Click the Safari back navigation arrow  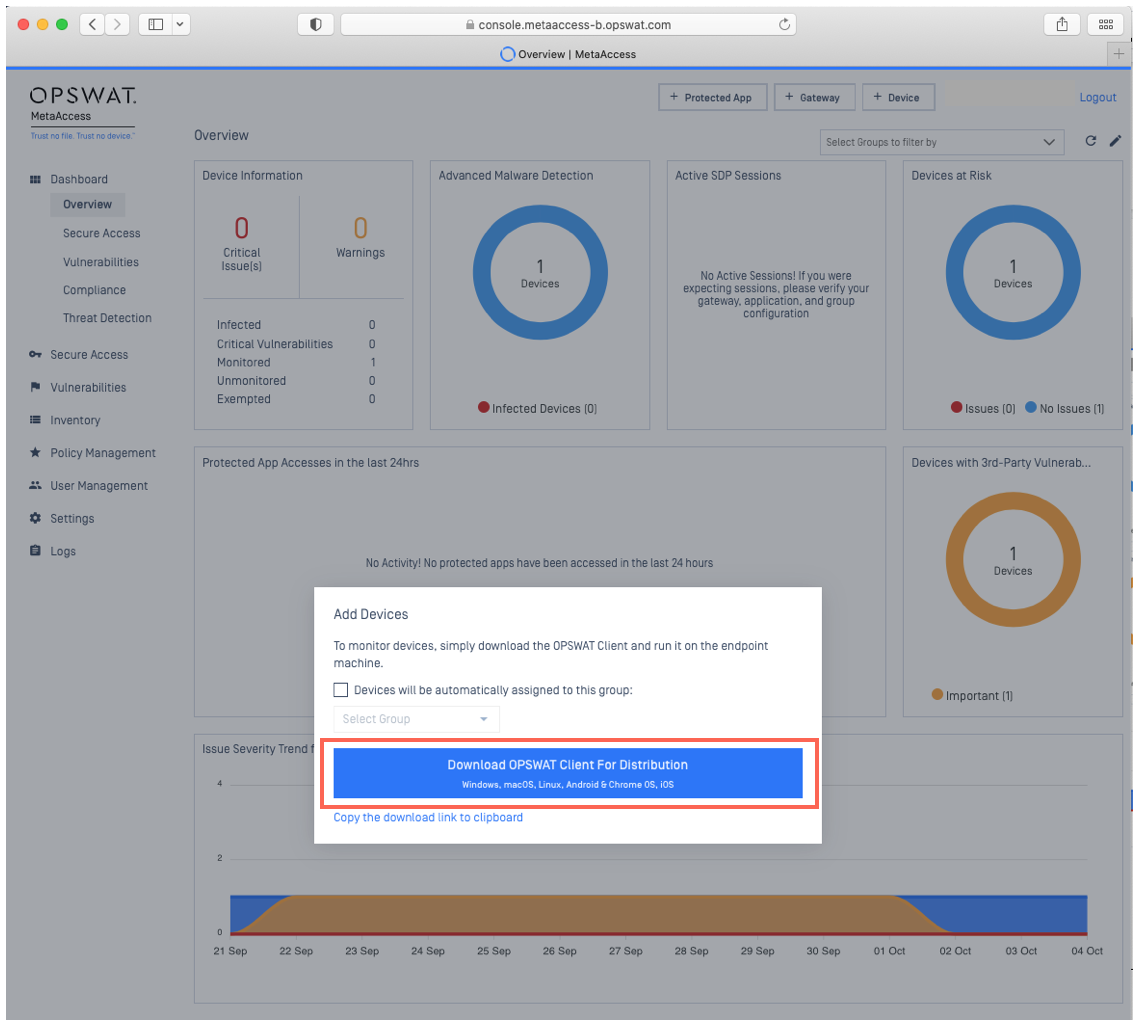click(x=92, y=25)
